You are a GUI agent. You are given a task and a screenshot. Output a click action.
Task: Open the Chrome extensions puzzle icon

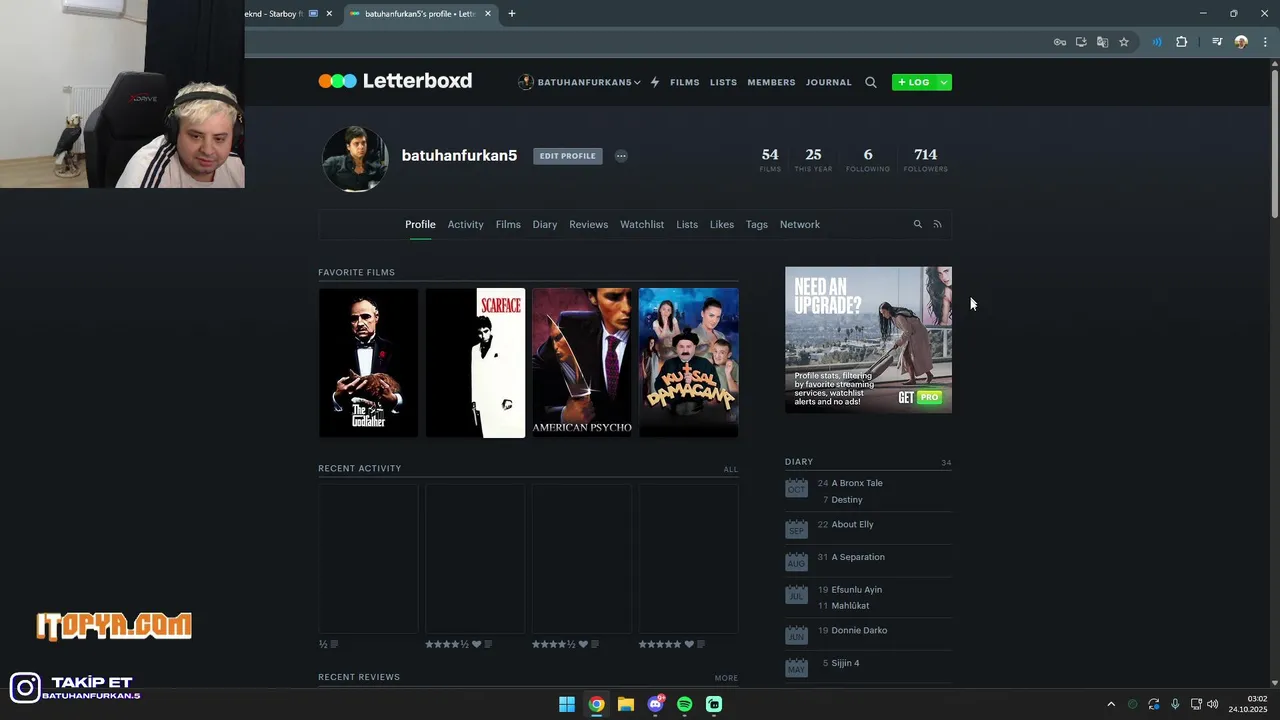coord(1181,42)
